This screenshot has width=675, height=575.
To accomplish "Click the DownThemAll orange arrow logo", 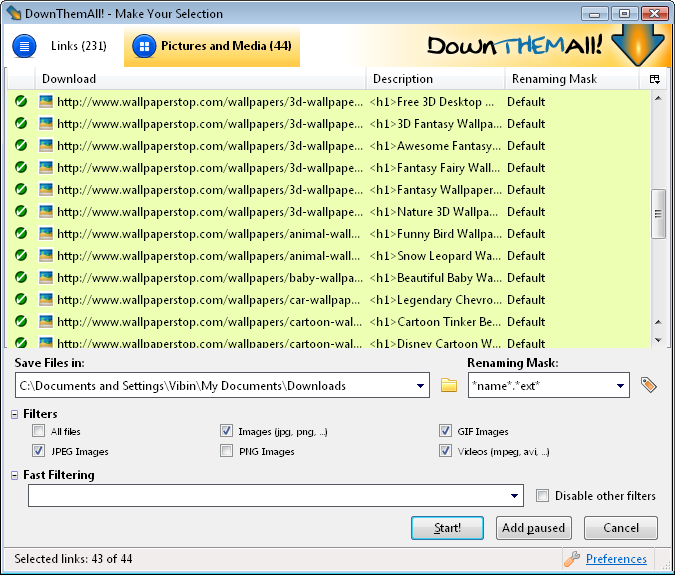I will pos(638,45).
